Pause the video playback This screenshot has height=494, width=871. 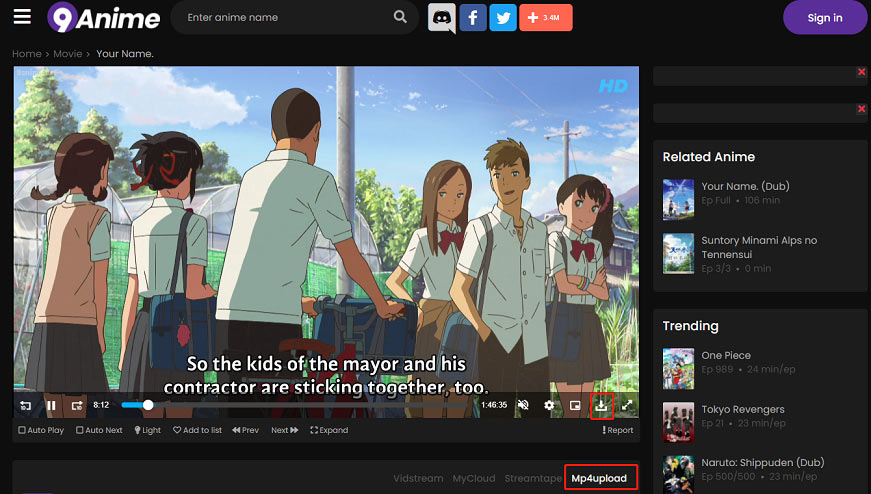pos(51,406)
